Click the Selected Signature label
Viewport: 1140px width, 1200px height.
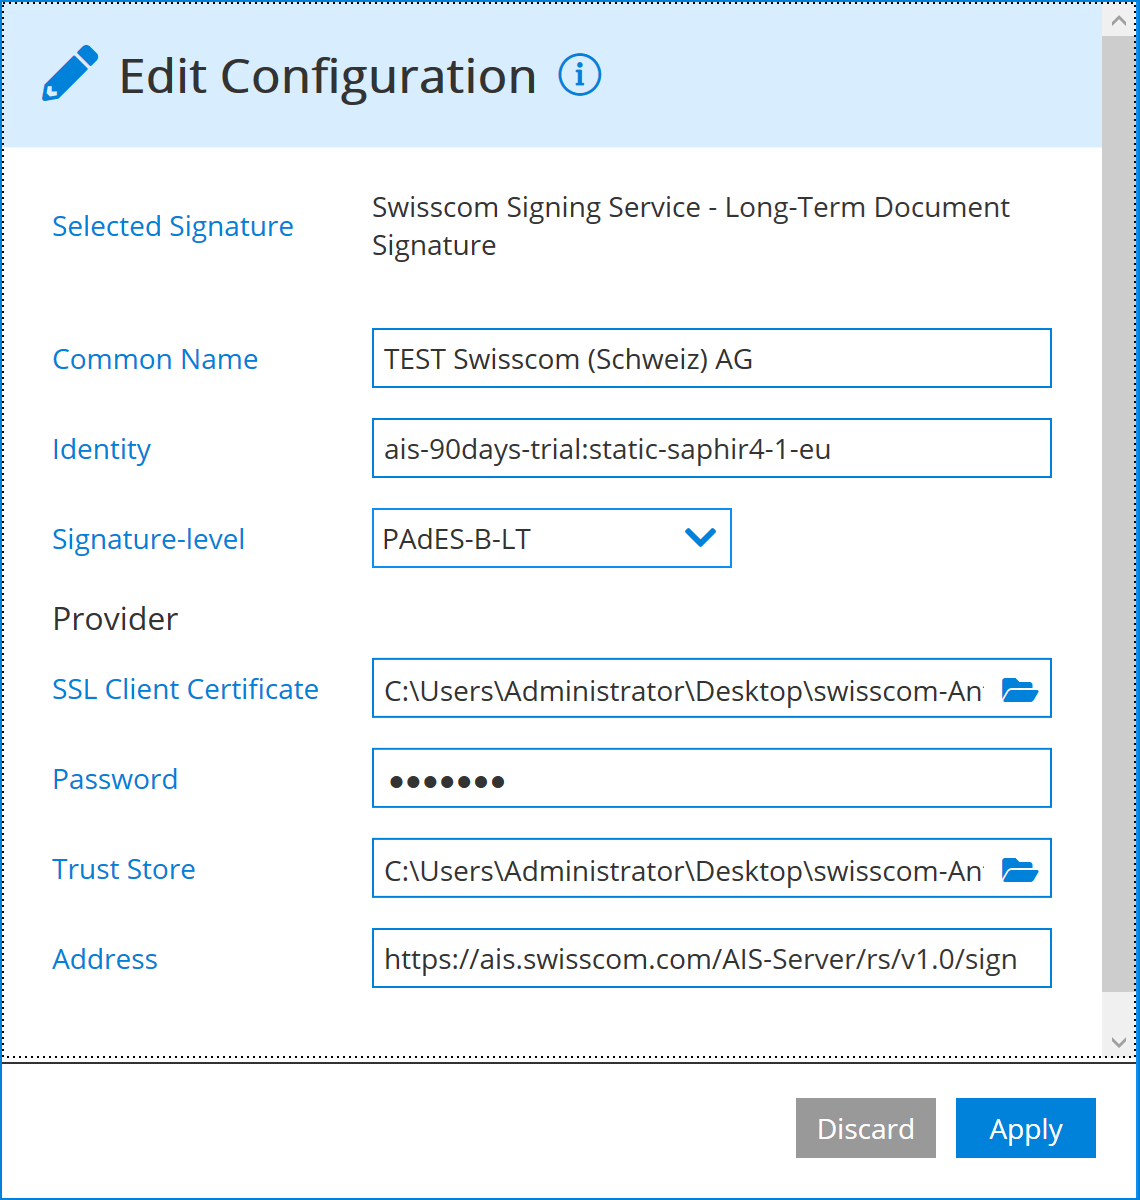[x=173, y=226]
